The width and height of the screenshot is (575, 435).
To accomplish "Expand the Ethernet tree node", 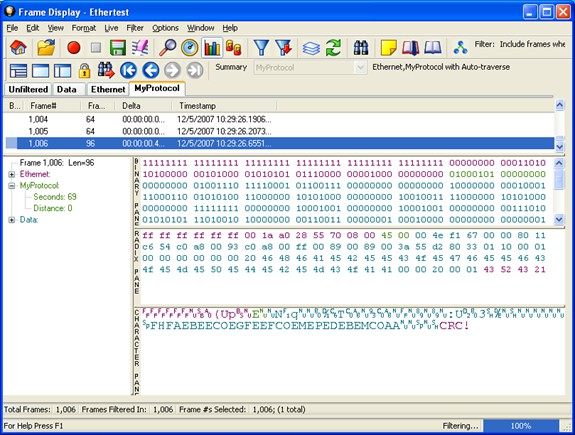I will tap(12, 174).
